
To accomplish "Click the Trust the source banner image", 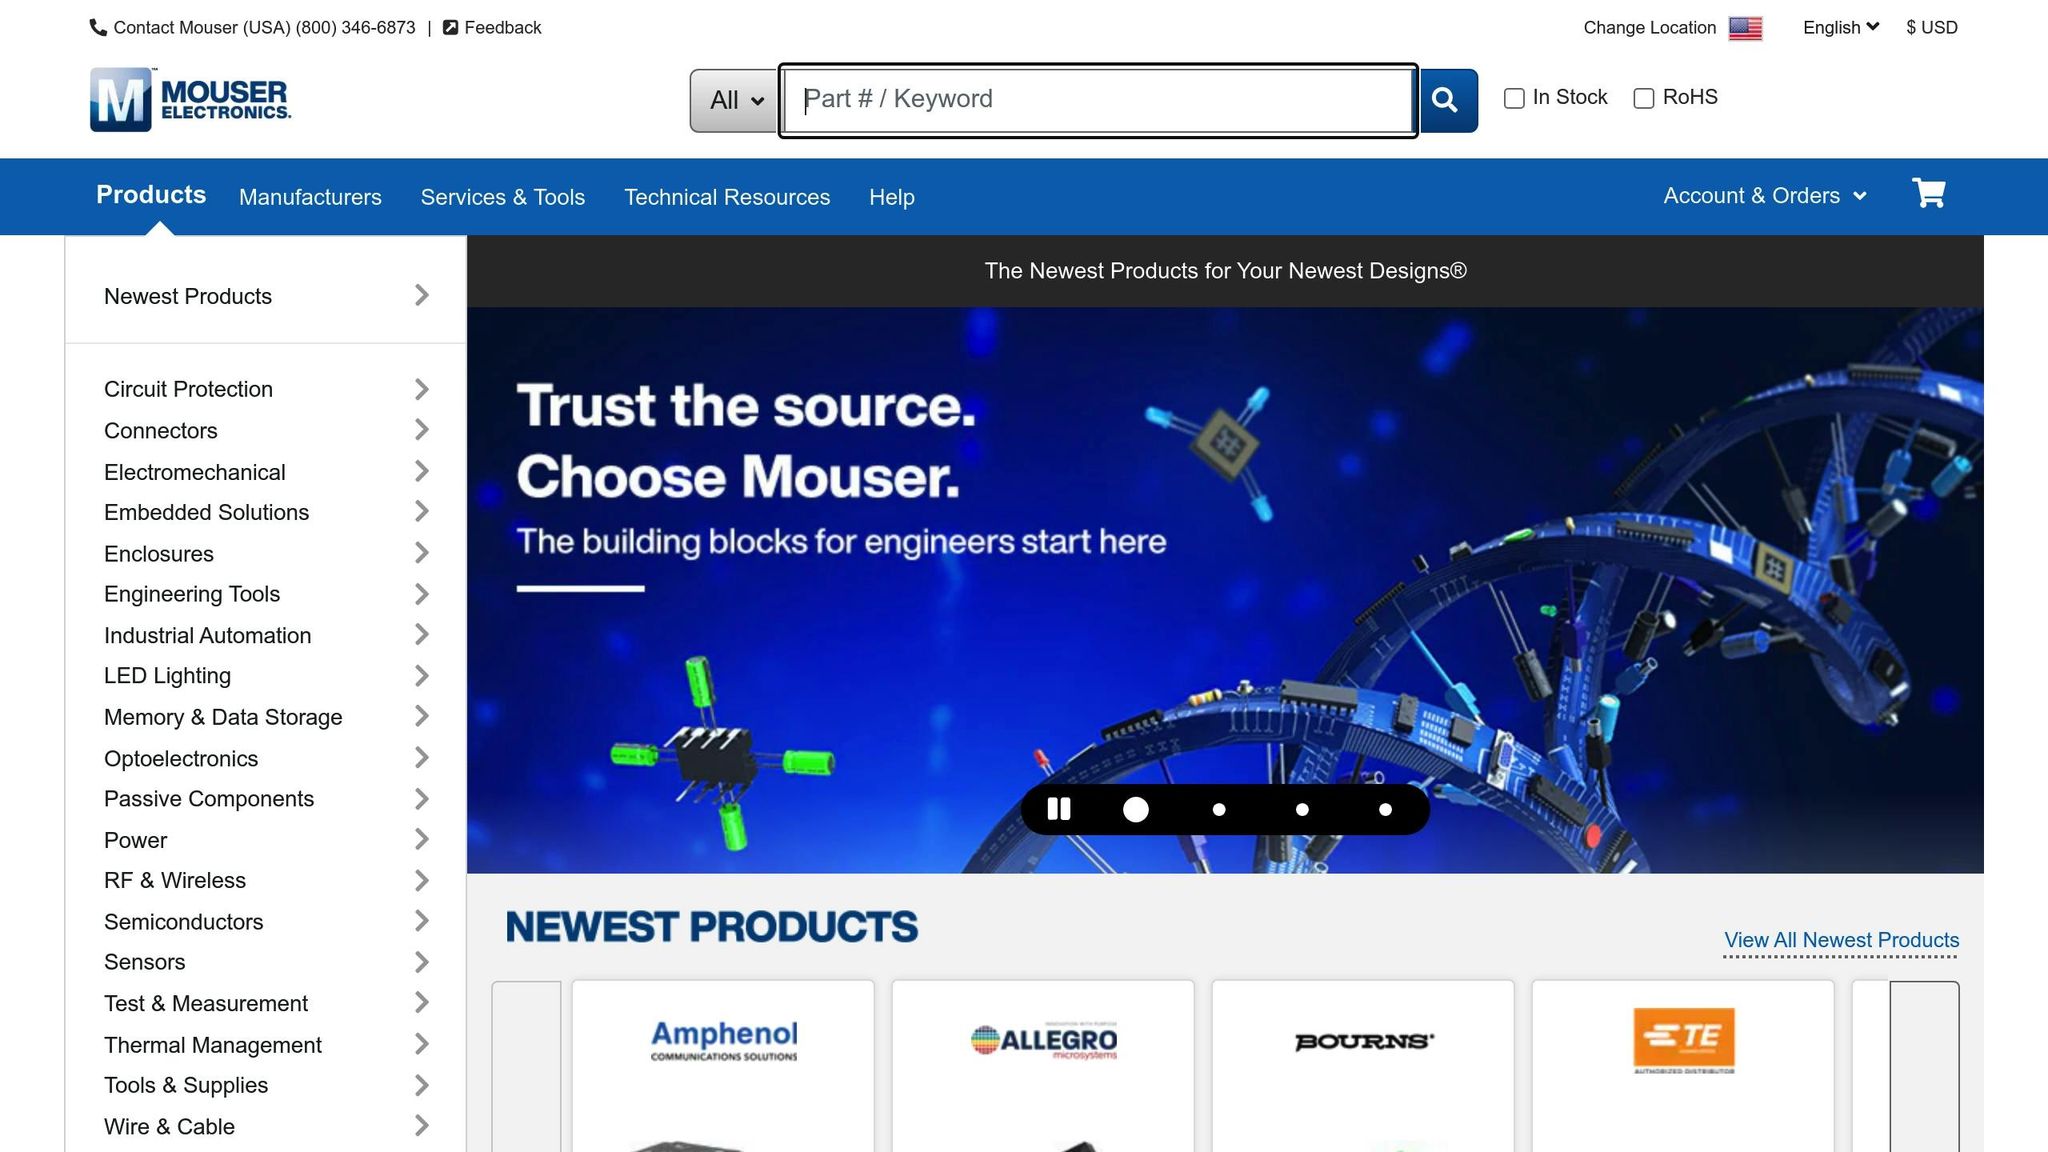I will click(1225, 590).
